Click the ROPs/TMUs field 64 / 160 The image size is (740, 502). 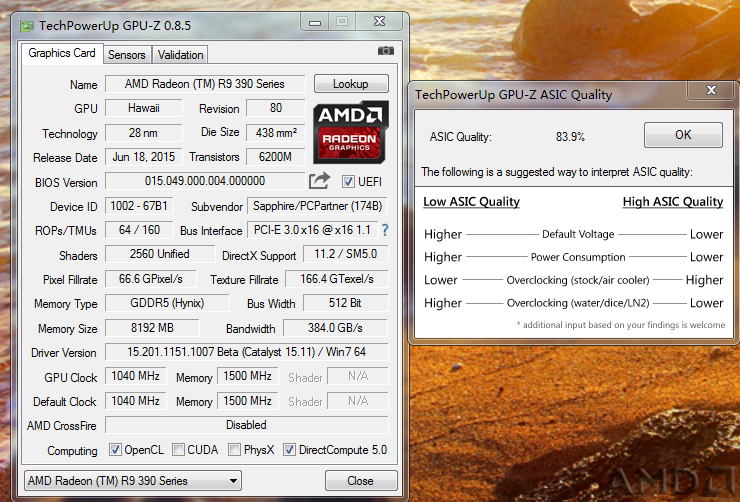click(x=139, y=230)
